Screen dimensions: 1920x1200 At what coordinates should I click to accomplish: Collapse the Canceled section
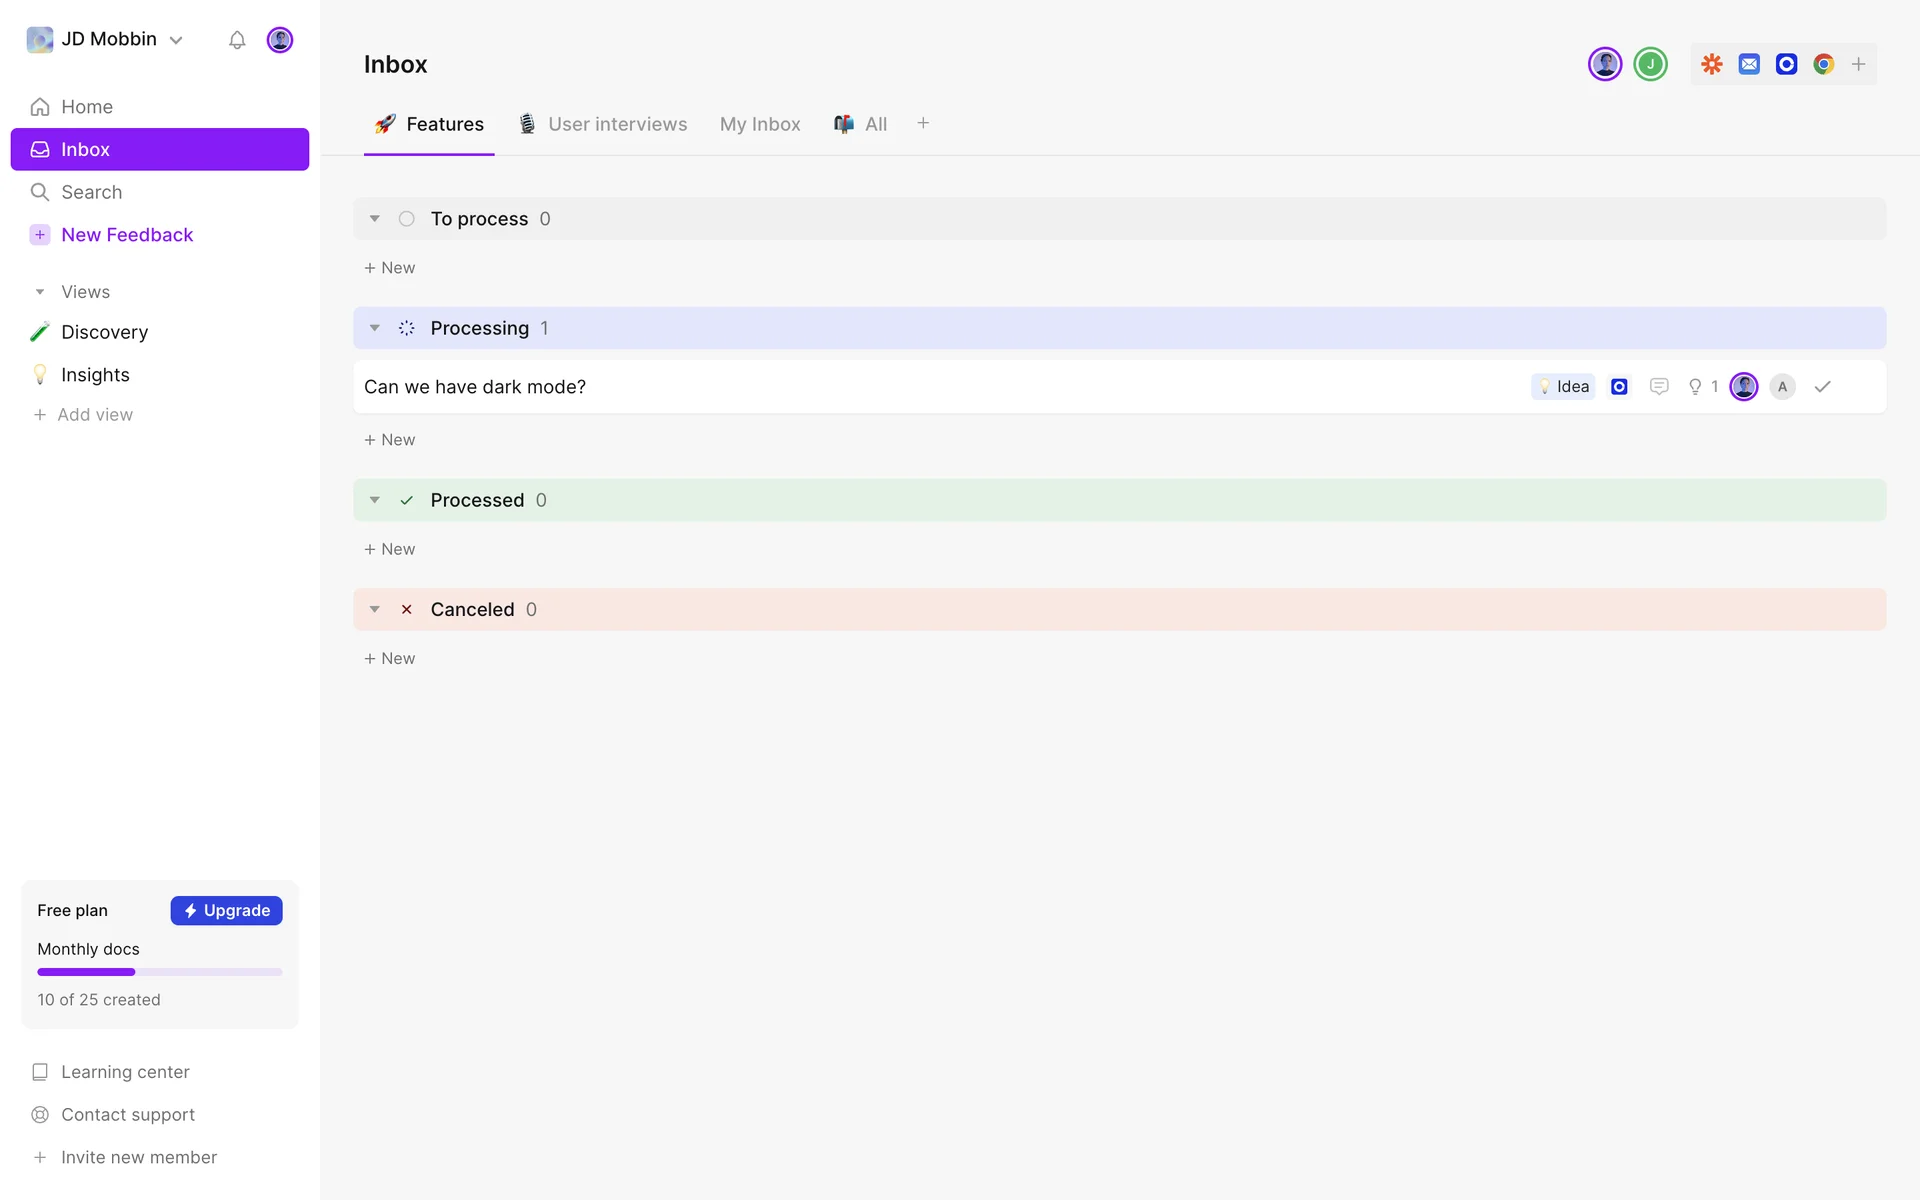pos(375,609)
